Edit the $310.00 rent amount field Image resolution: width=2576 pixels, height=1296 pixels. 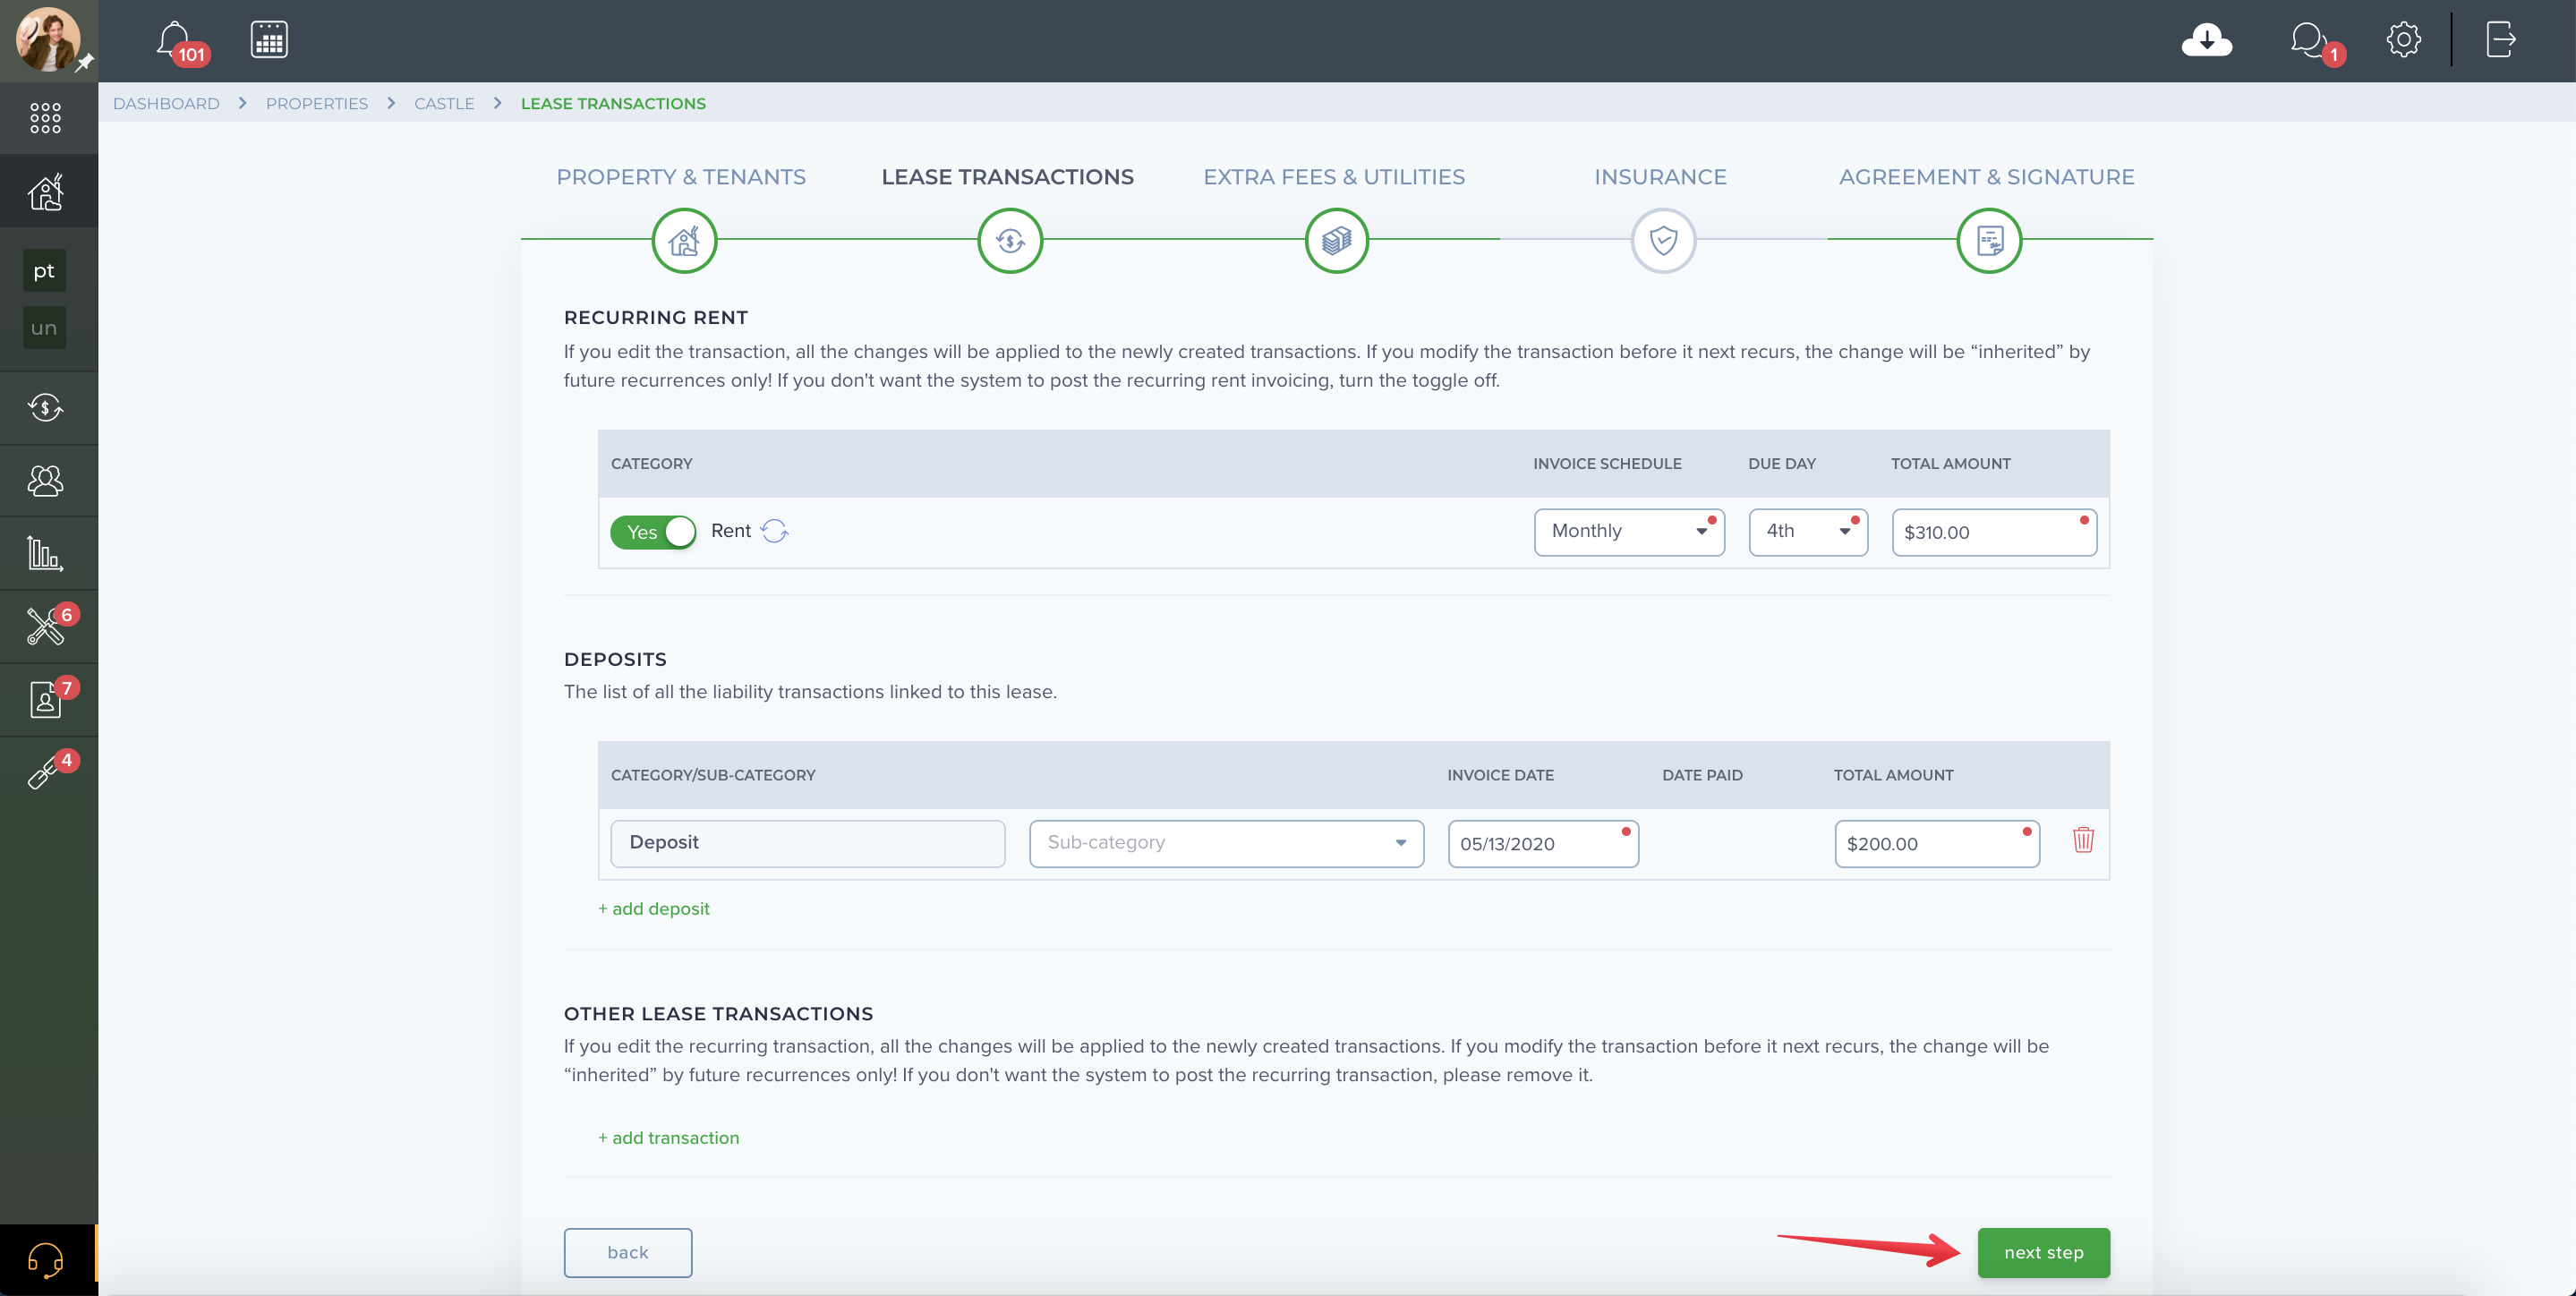click(1994, 532)
